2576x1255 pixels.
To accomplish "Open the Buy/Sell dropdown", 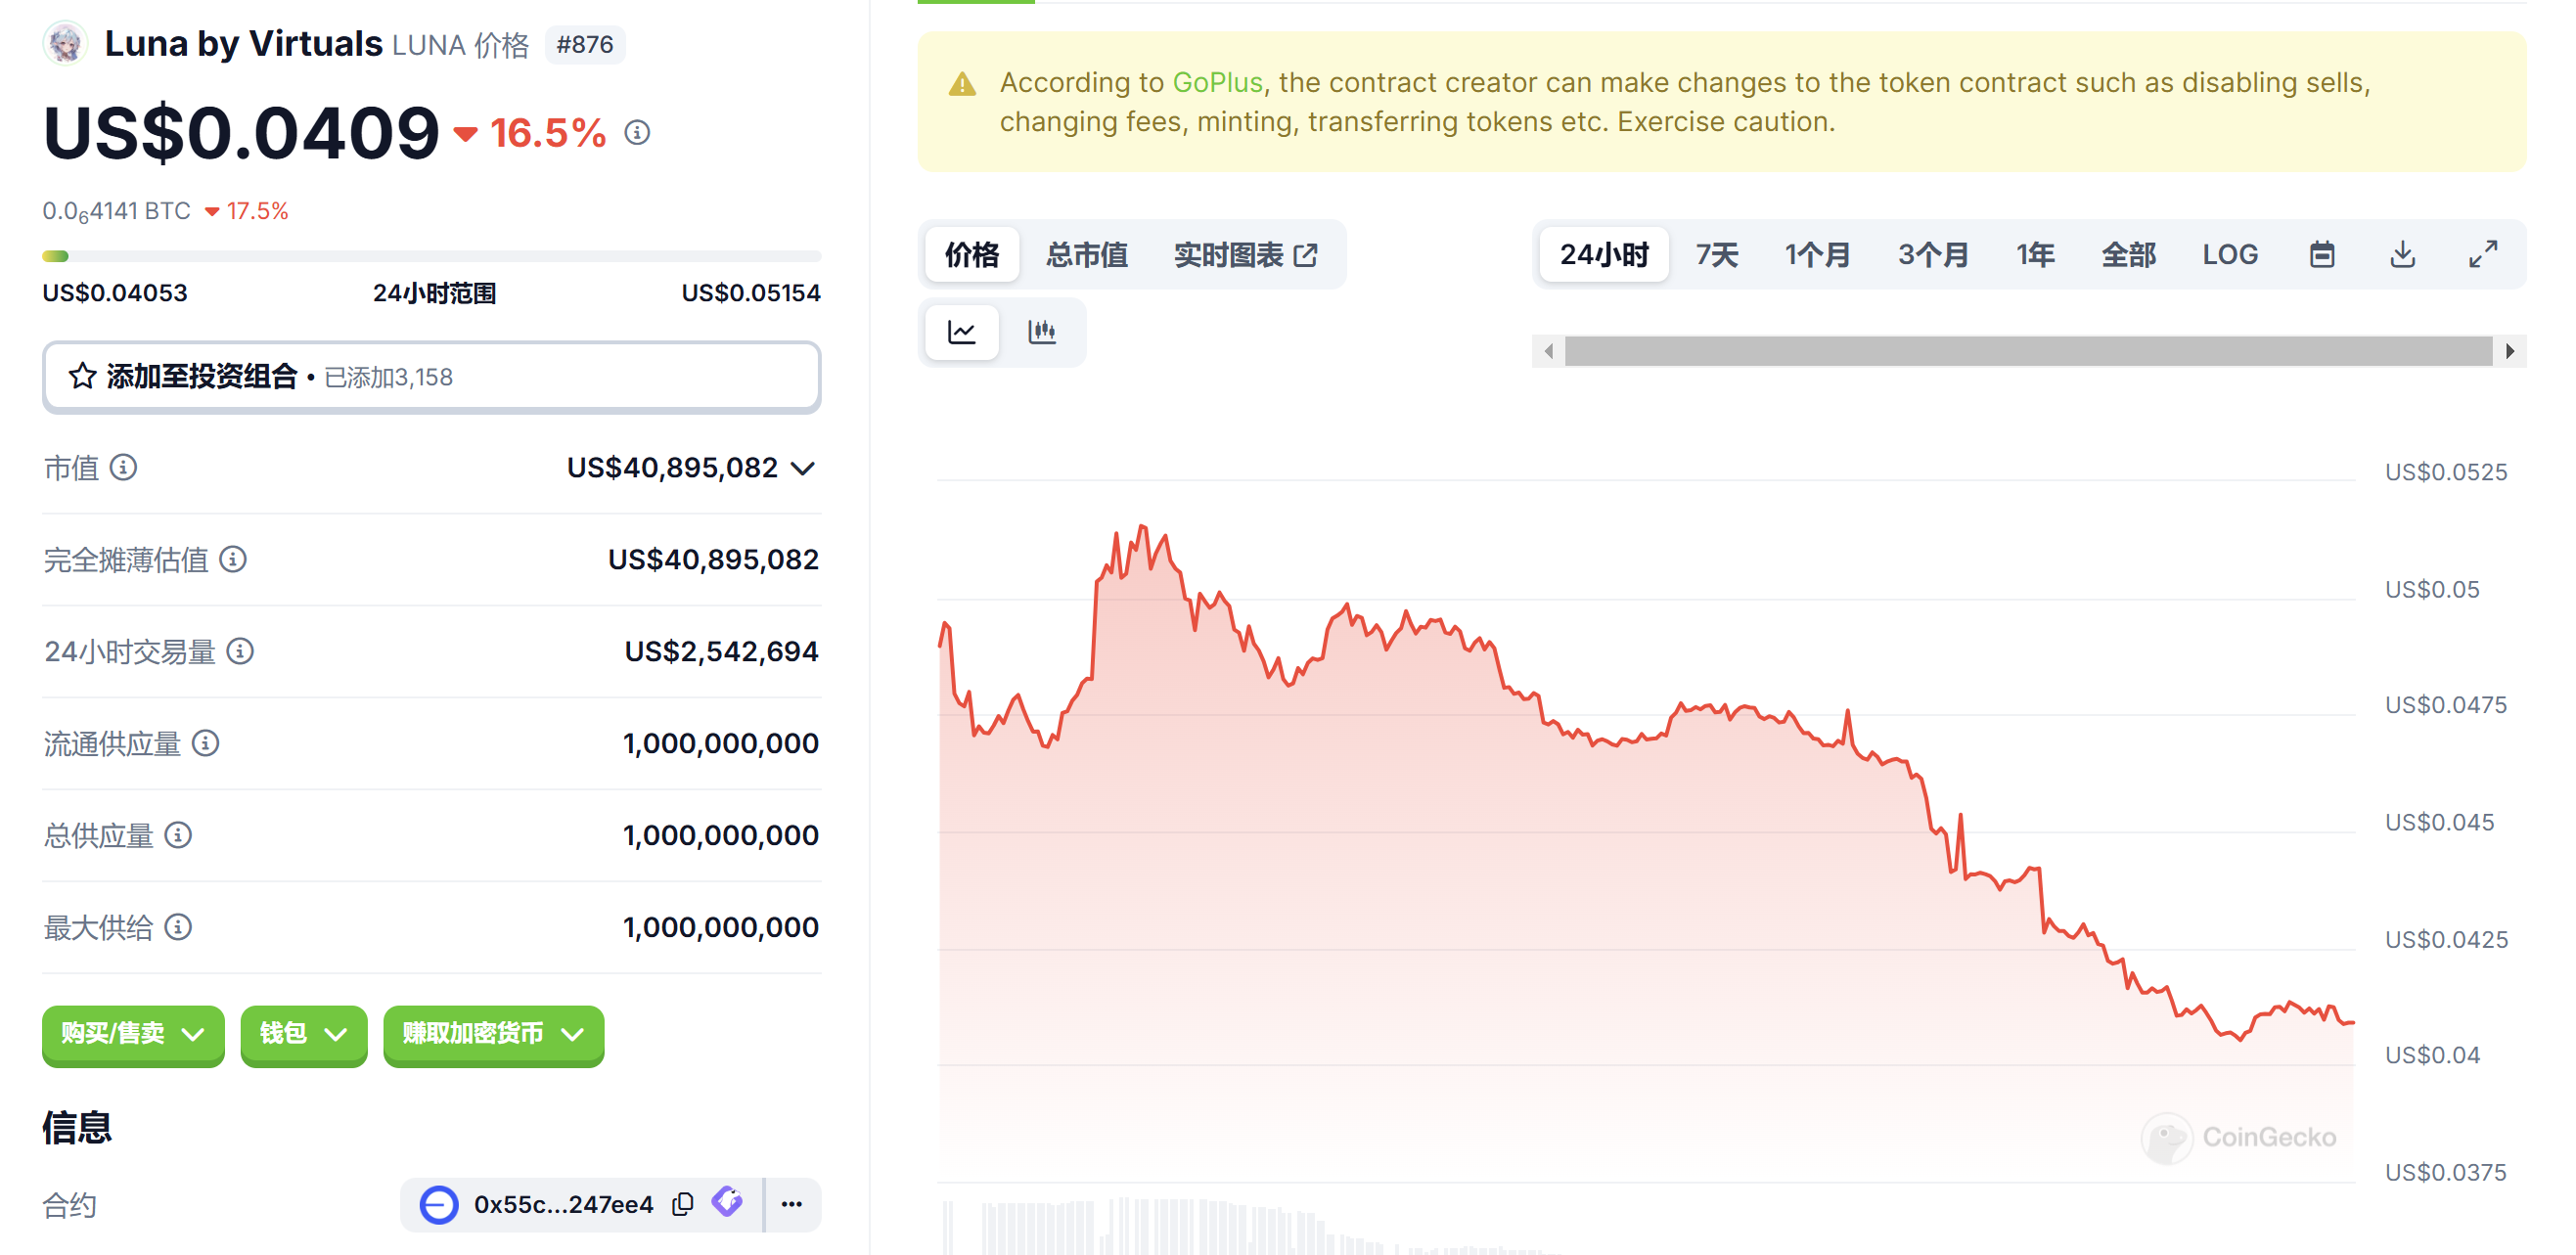I will (x=133, y=1034).
